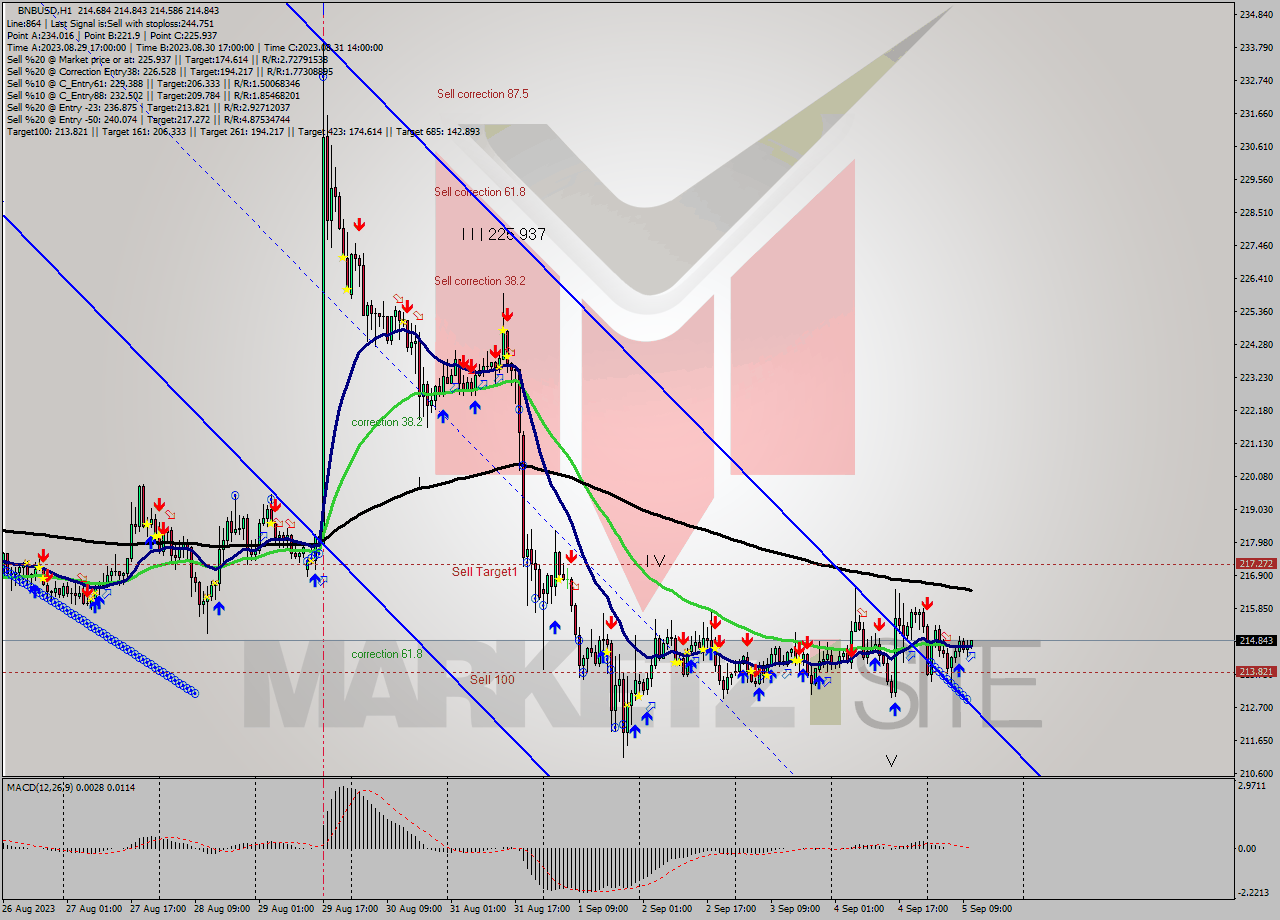This screenshot has height=920, width=1280.
Task: Click the '1 Sep 09:00' time axis label
Action: pyautogui.click(x=603, y=909)
